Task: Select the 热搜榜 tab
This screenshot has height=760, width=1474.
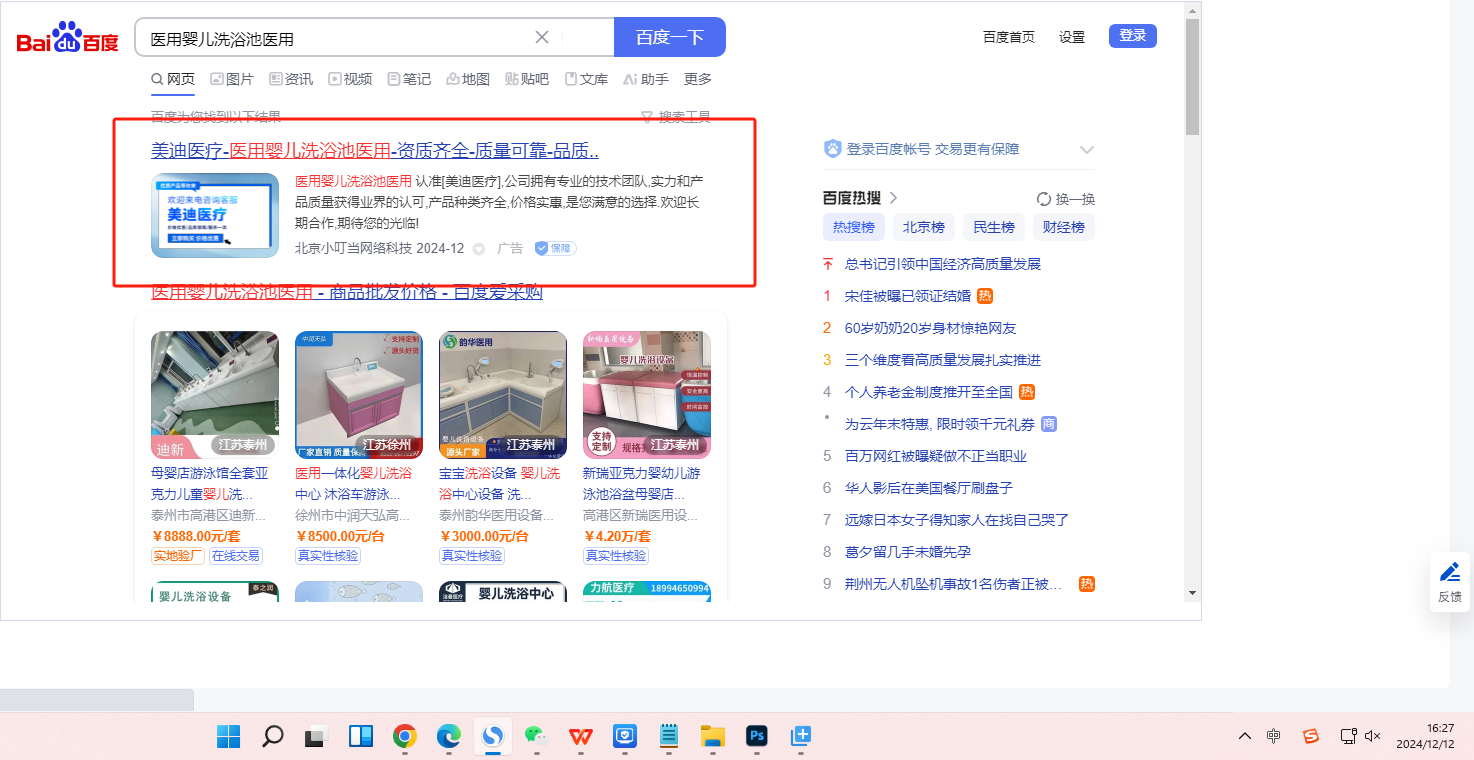Action: click(x=854, y=227)
